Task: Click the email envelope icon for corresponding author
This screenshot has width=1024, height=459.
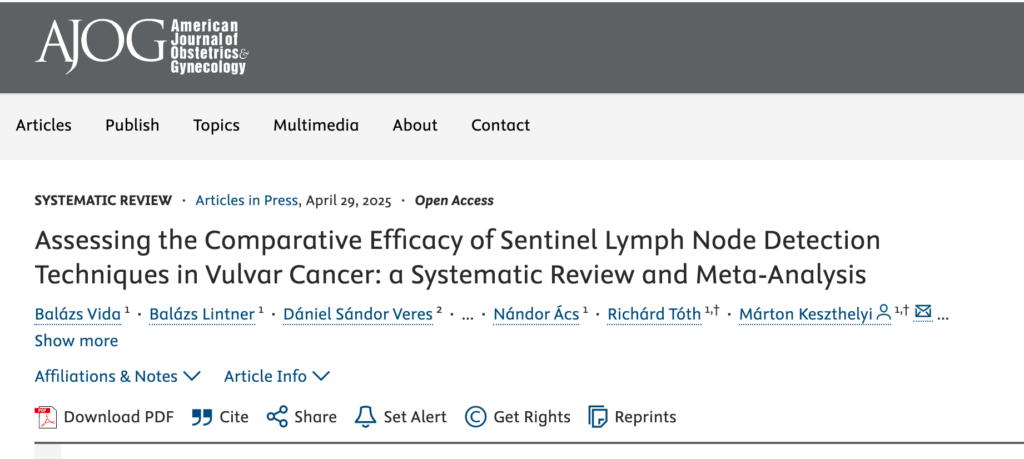Action: (x=923, y=314)
